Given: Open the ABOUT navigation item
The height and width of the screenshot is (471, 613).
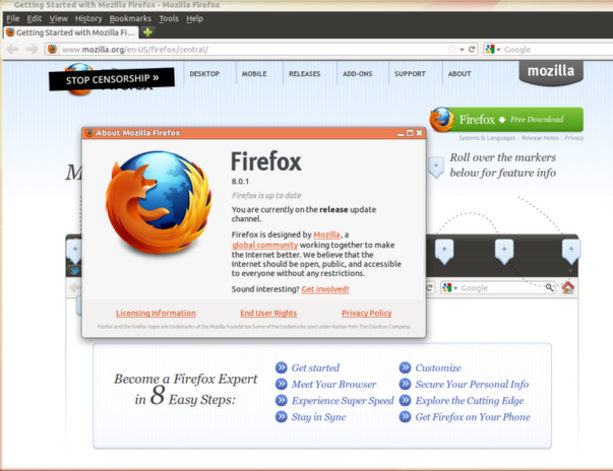Looking at the screenshot, I should (x=459, y=73).
